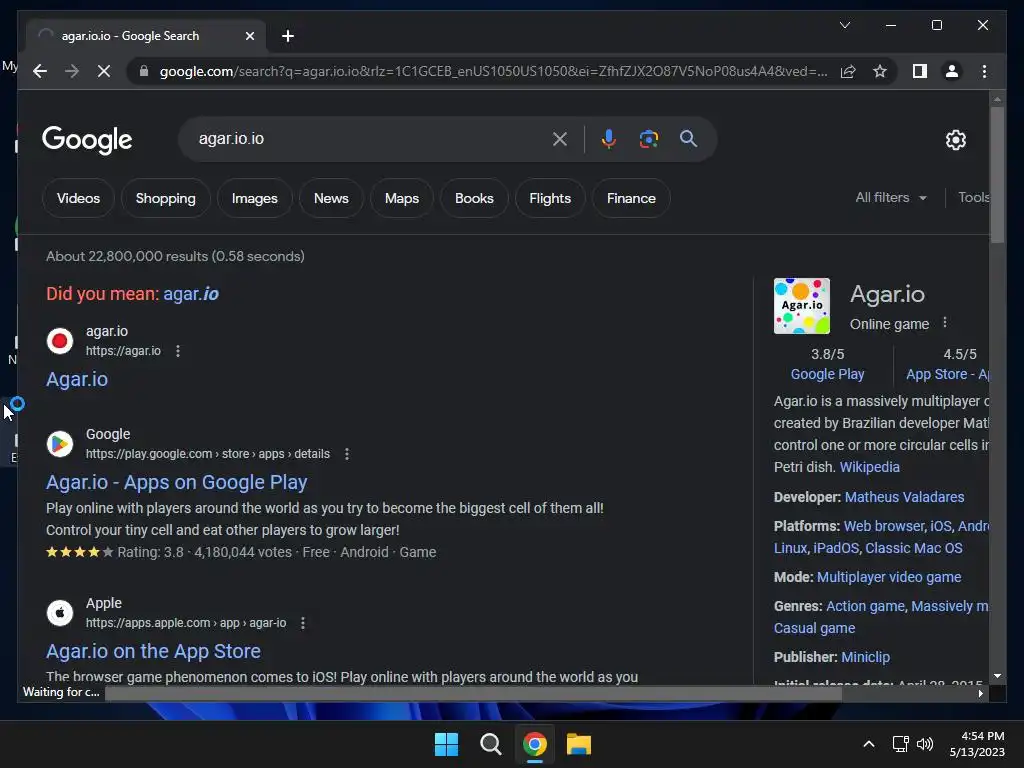Open the Wikipedia link
The image size is (1024, 768).
click(x=869, y=468)
